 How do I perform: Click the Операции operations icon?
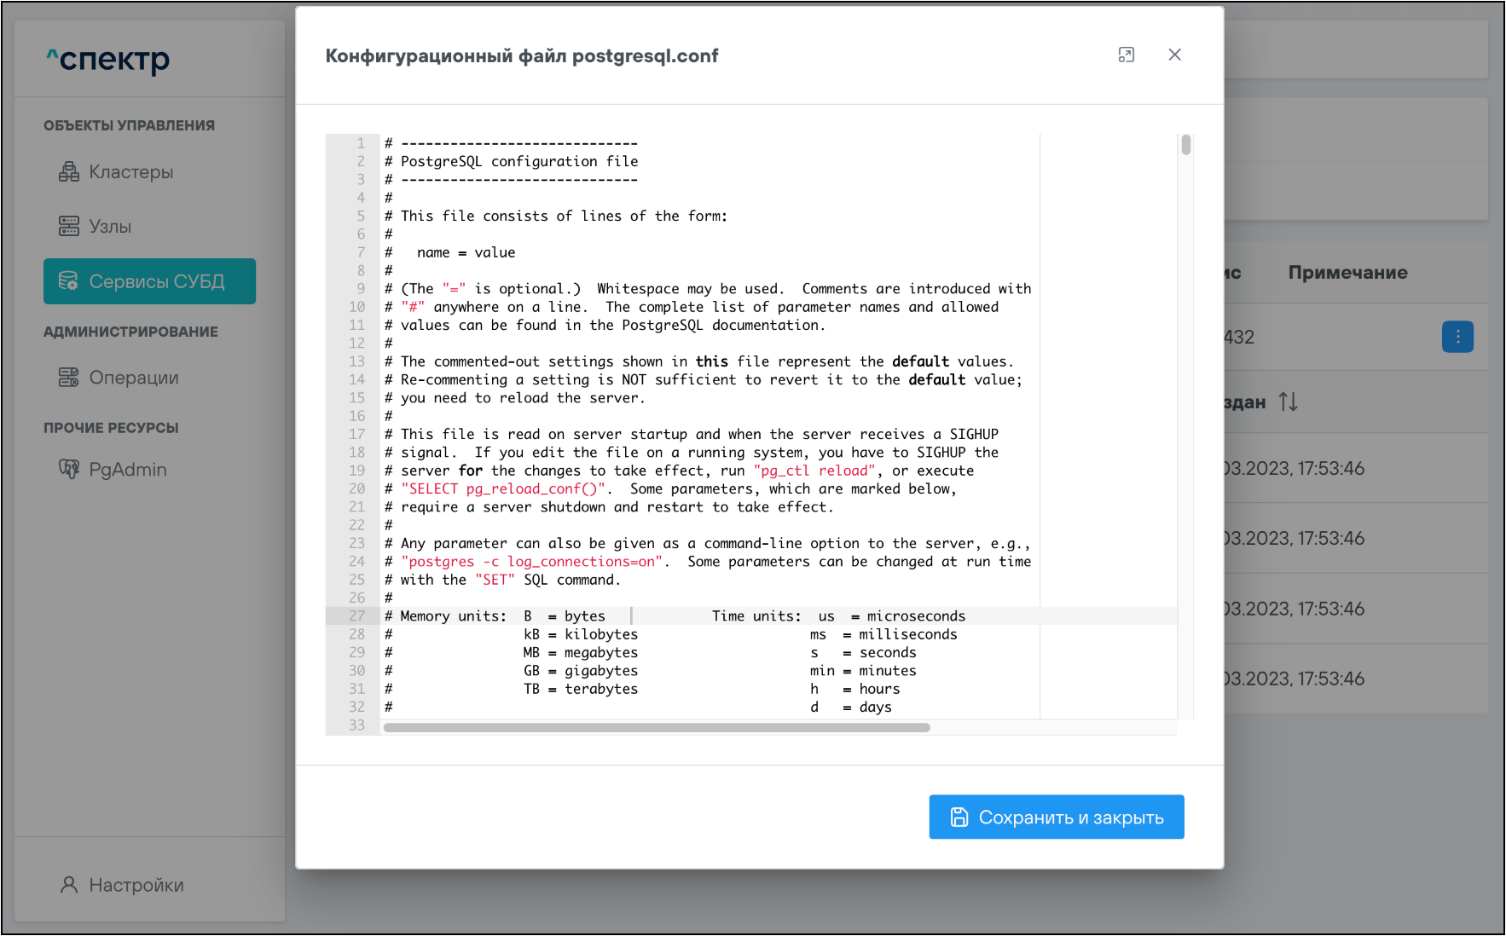point(69,377)
